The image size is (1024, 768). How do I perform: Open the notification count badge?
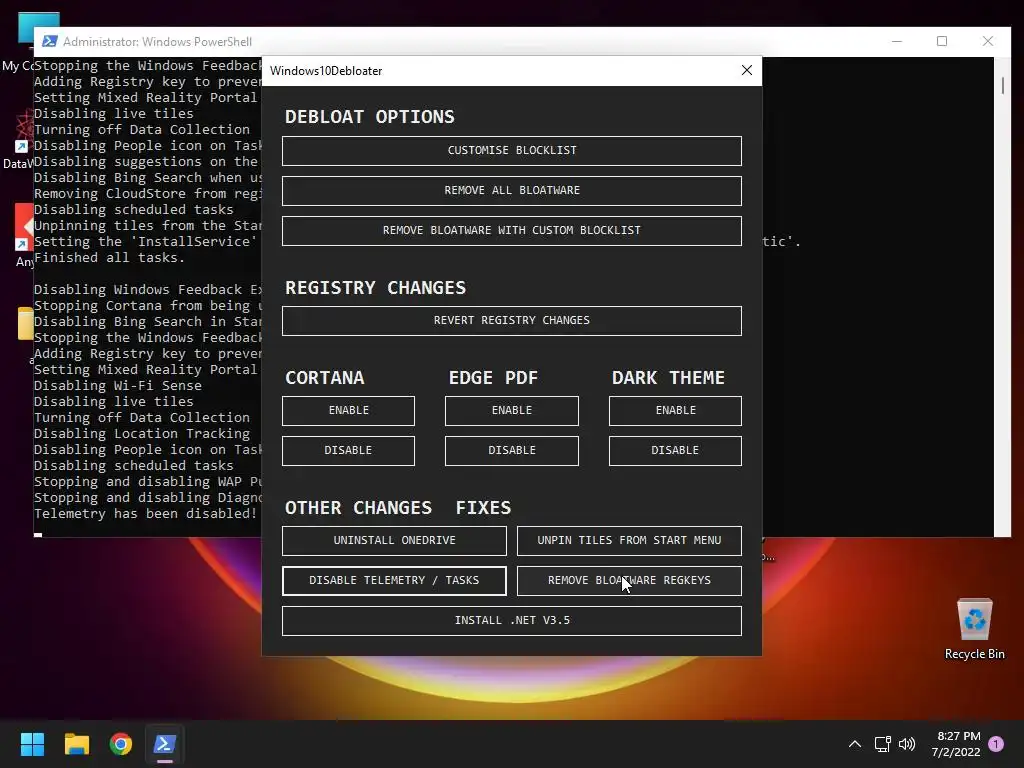tap(996, 744)
